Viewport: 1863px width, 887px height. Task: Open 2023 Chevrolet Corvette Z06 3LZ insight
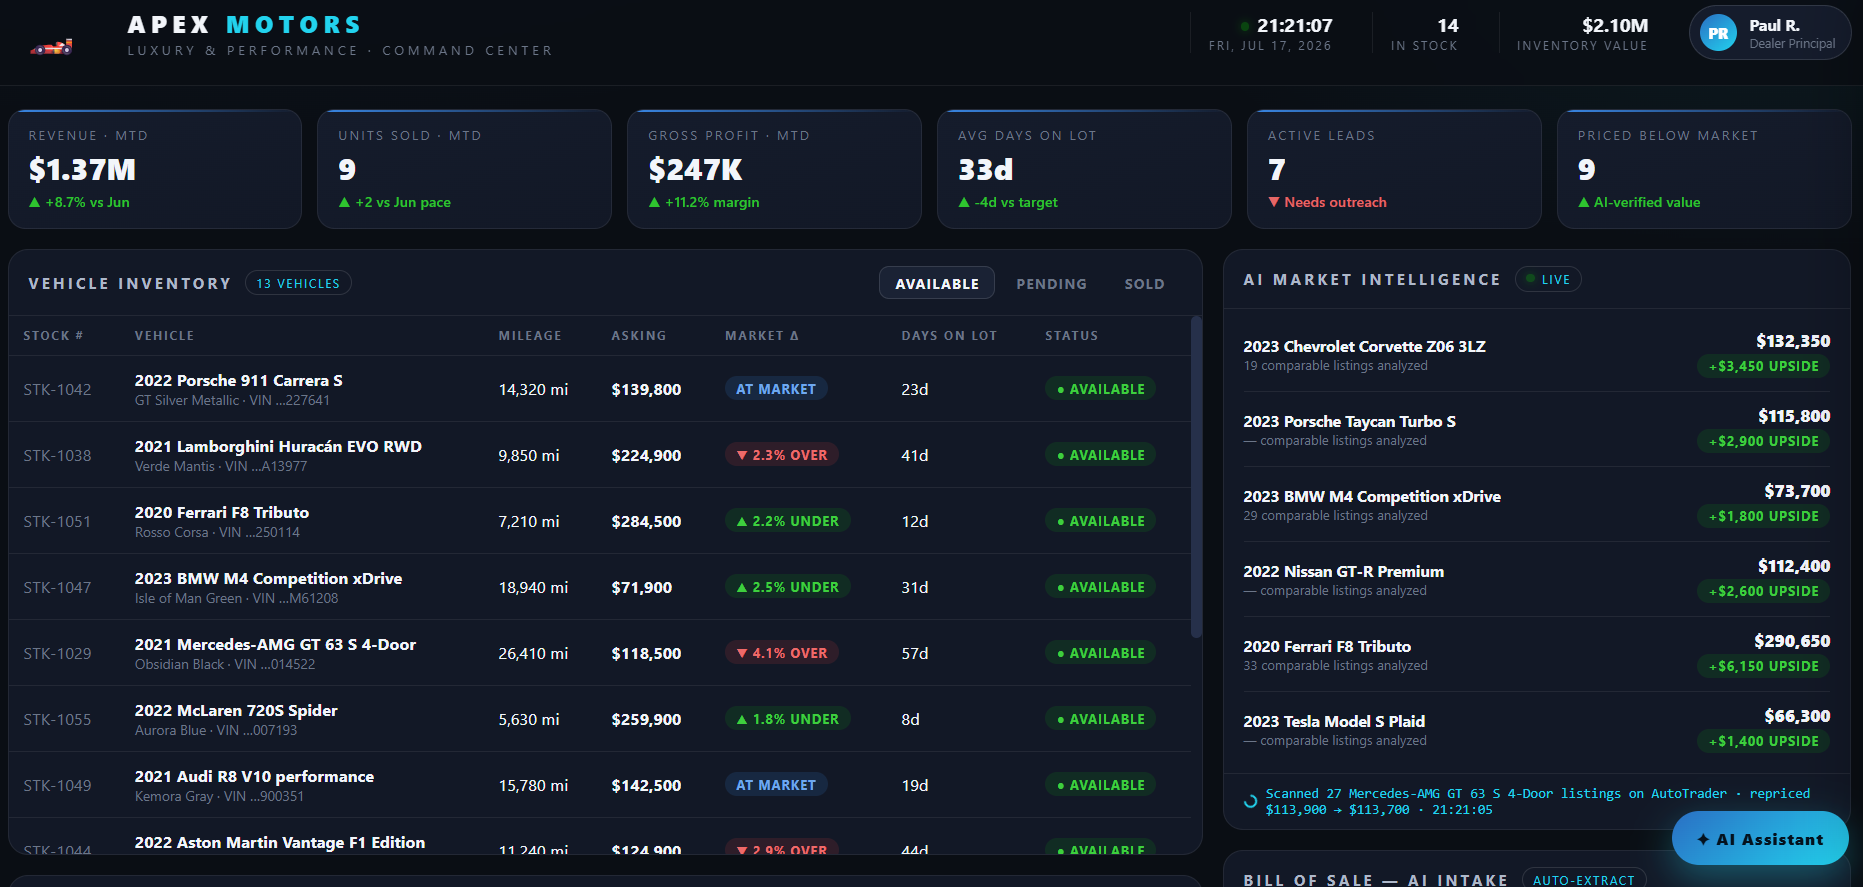(x=1536, y=354)
